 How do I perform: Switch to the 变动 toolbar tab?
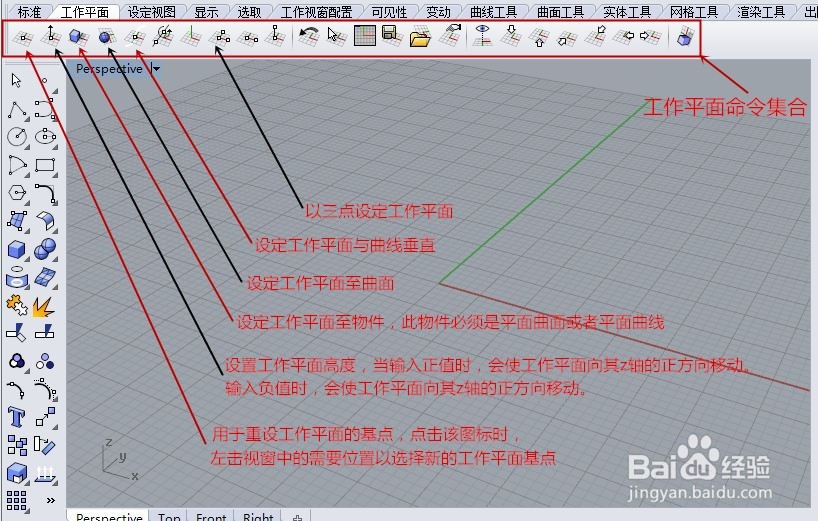coord(438,11)
